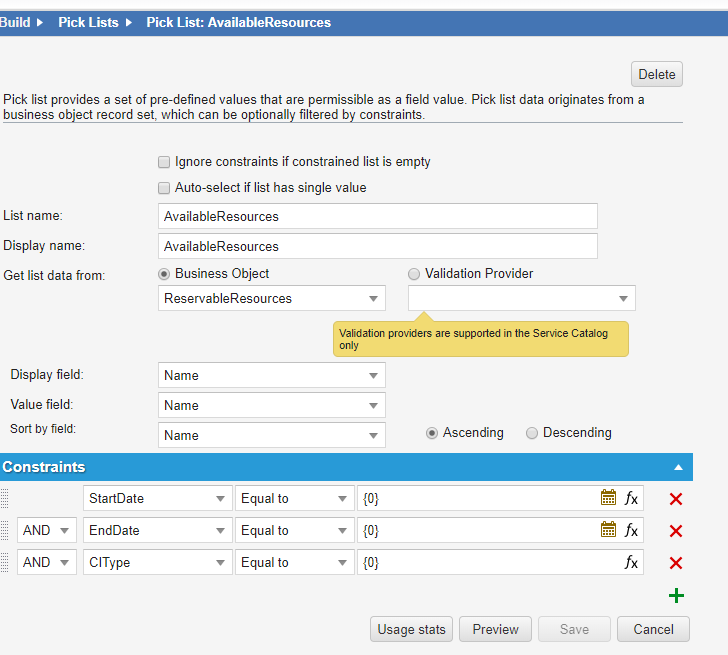This screenshot has width=728, height=655.
Task: Delete the StartDate constraint row
Action: pos(676,499)
